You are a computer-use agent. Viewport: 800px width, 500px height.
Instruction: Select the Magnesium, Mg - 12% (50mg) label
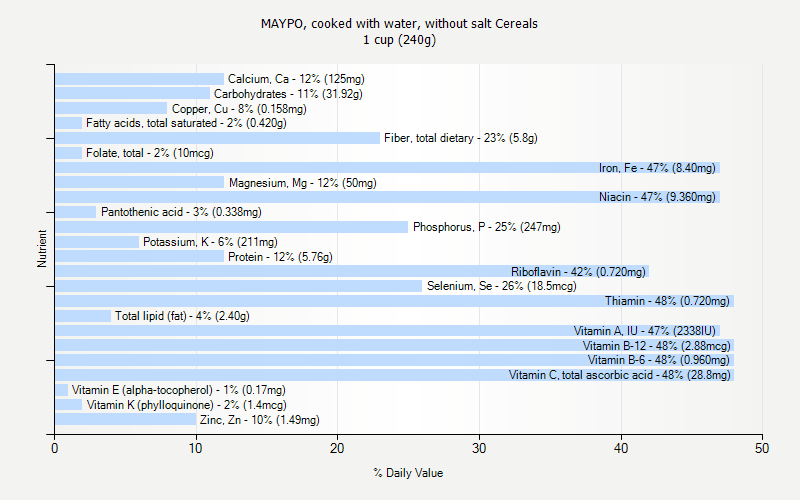pos(303,183)
